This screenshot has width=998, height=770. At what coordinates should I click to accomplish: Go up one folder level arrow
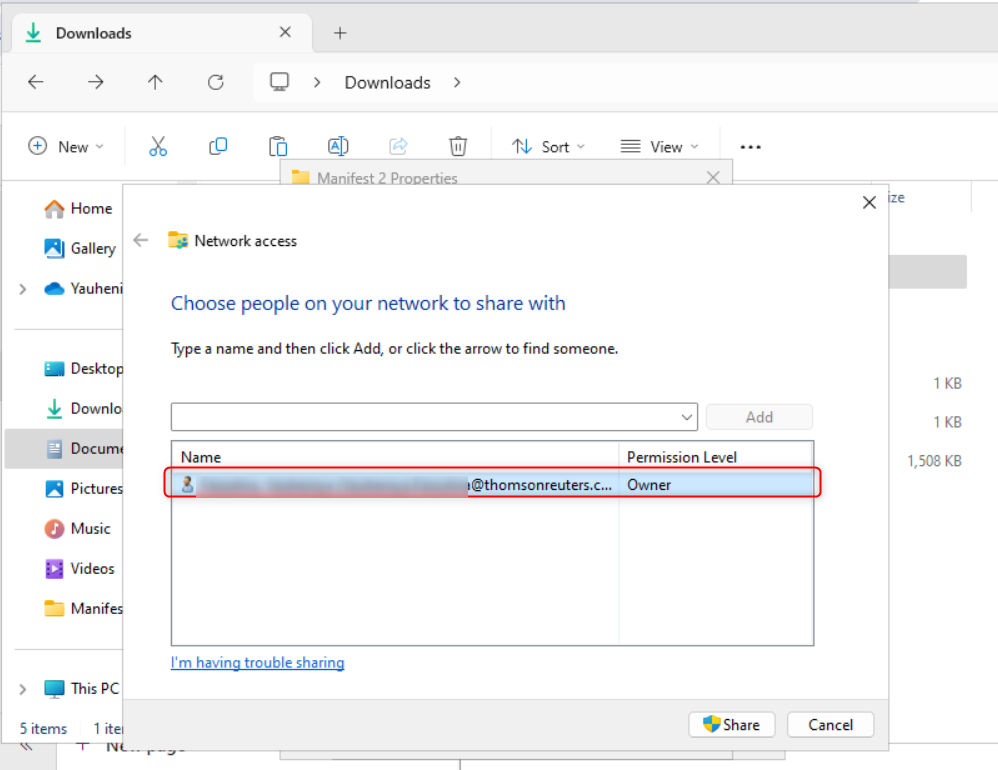coord(155,83)
